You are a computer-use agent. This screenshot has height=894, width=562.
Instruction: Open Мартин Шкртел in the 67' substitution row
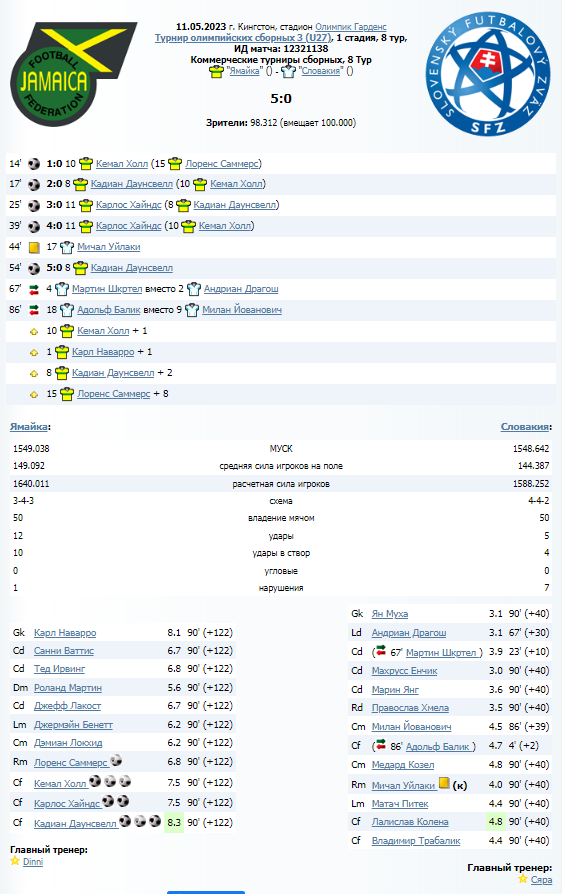point(107,289)
